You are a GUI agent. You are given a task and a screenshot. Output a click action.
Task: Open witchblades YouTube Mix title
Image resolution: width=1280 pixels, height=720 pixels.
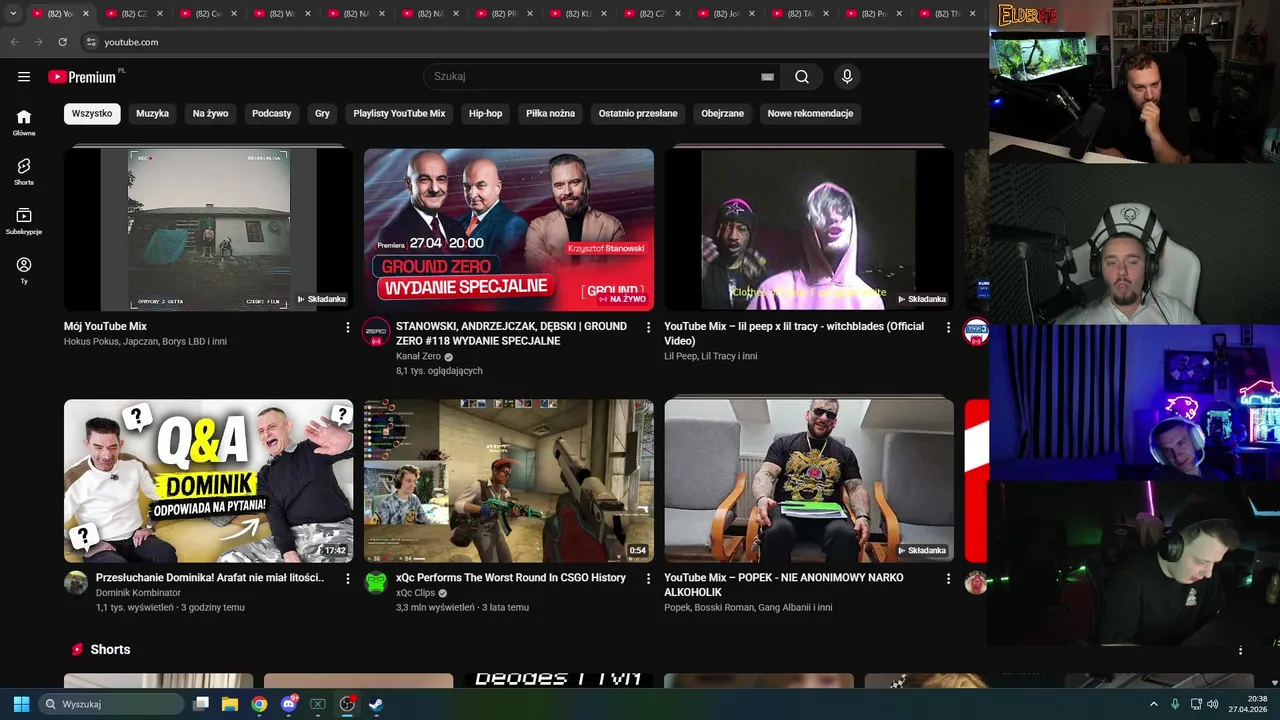click(x=794, y=334)
